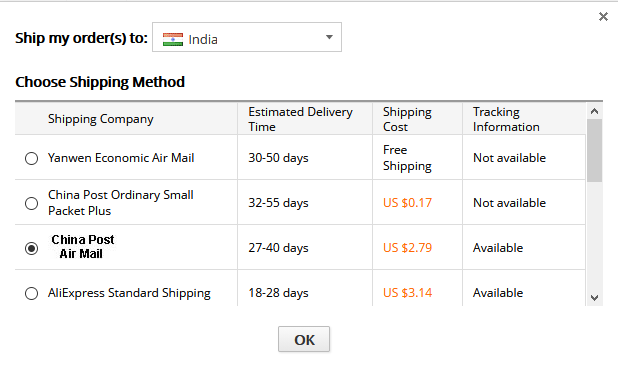Click the Estimated Delivery Time column header
The height and width of the screenshot is (366, 618).
tap(300, 119)
